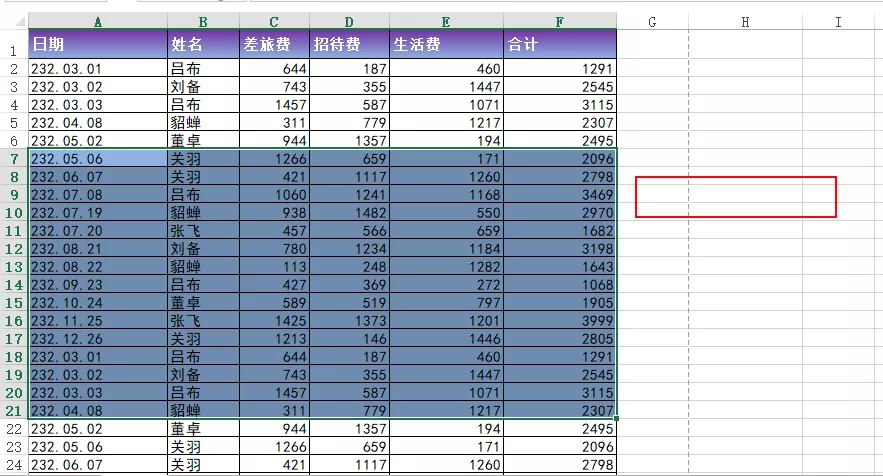
Task: Click the 合计 header cell
Action: pyautogui.click(x=560, y=44)
